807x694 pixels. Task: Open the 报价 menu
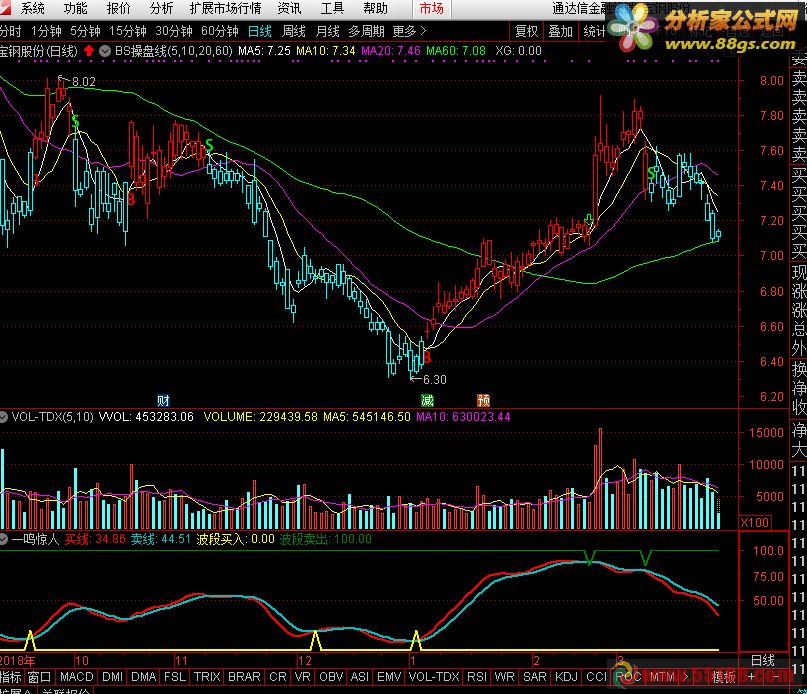tap(118, 8)
